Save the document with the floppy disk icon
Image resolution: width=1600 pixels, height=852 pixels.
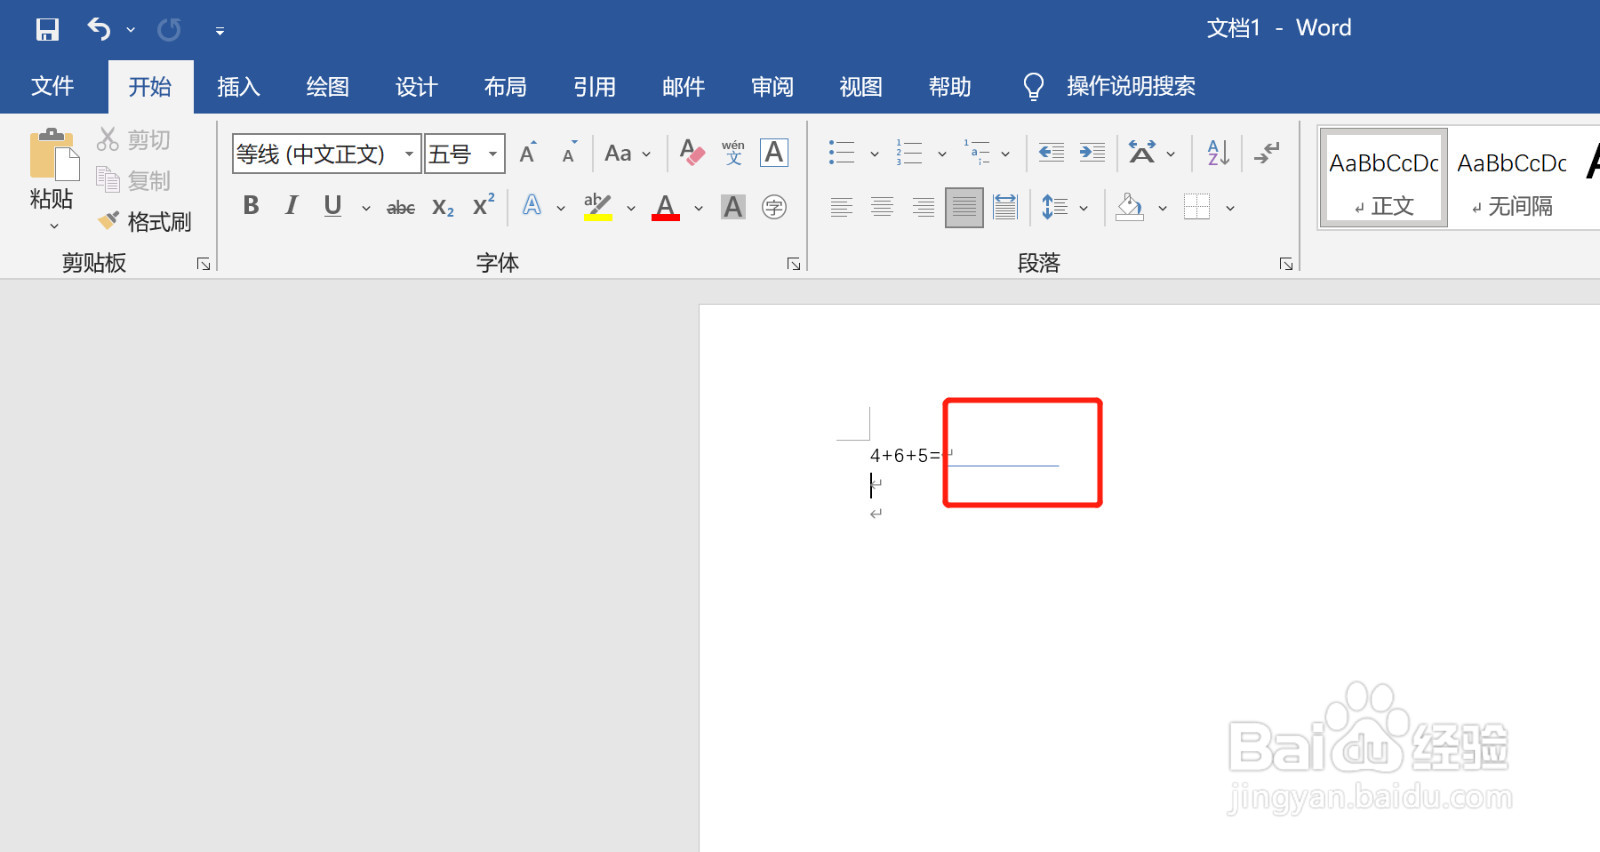[x=47, y=29]
